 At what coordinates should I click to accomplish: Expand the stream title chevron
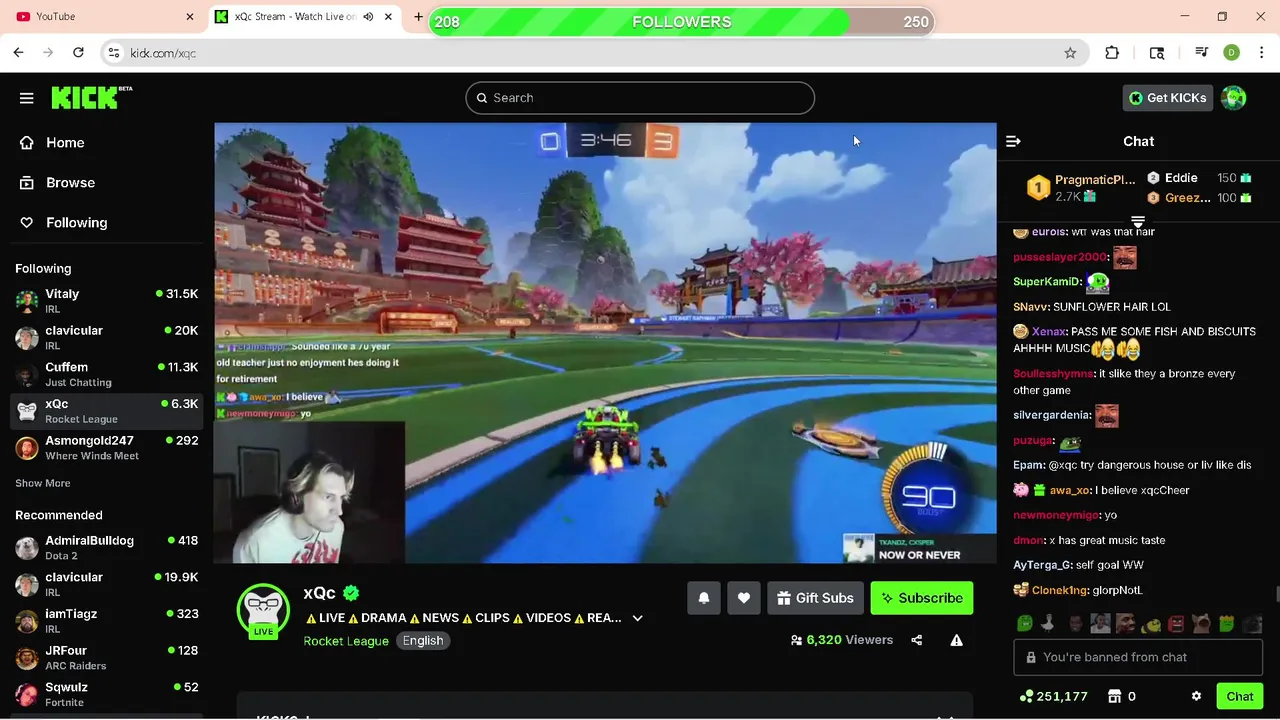point(638,618)
